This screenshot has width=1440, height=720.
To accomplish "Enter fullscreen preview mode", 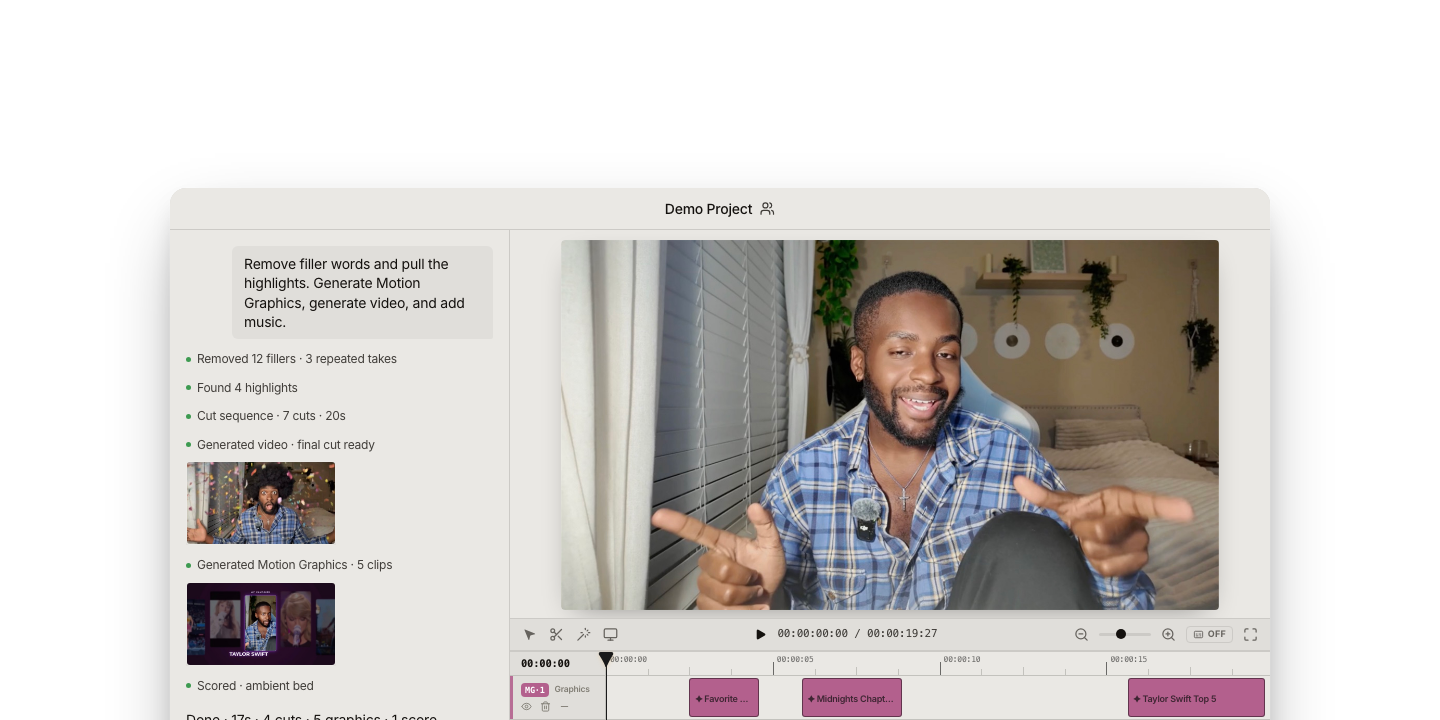I will tap(1250, 634).
